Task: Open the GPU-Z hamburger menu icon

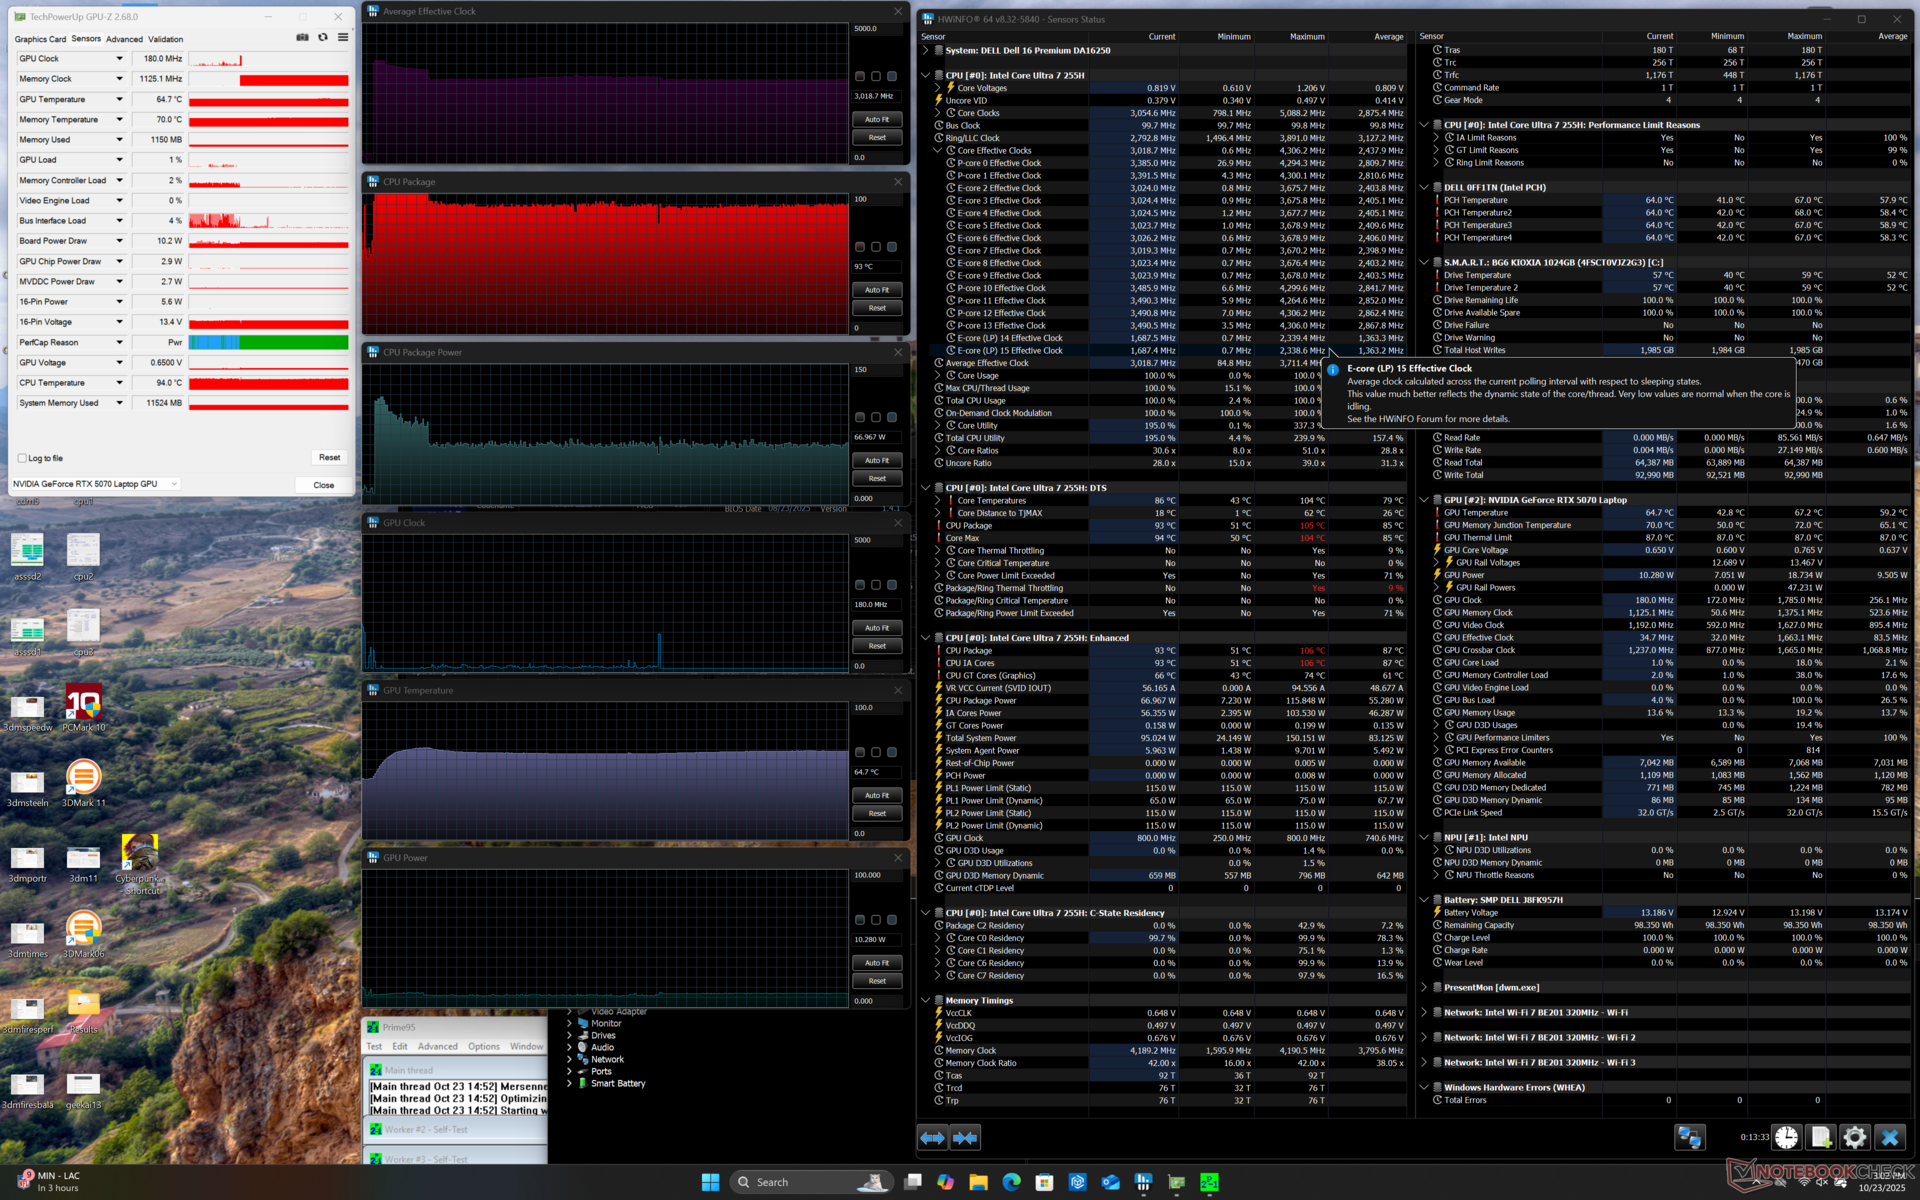Action: tap(343, 38)
